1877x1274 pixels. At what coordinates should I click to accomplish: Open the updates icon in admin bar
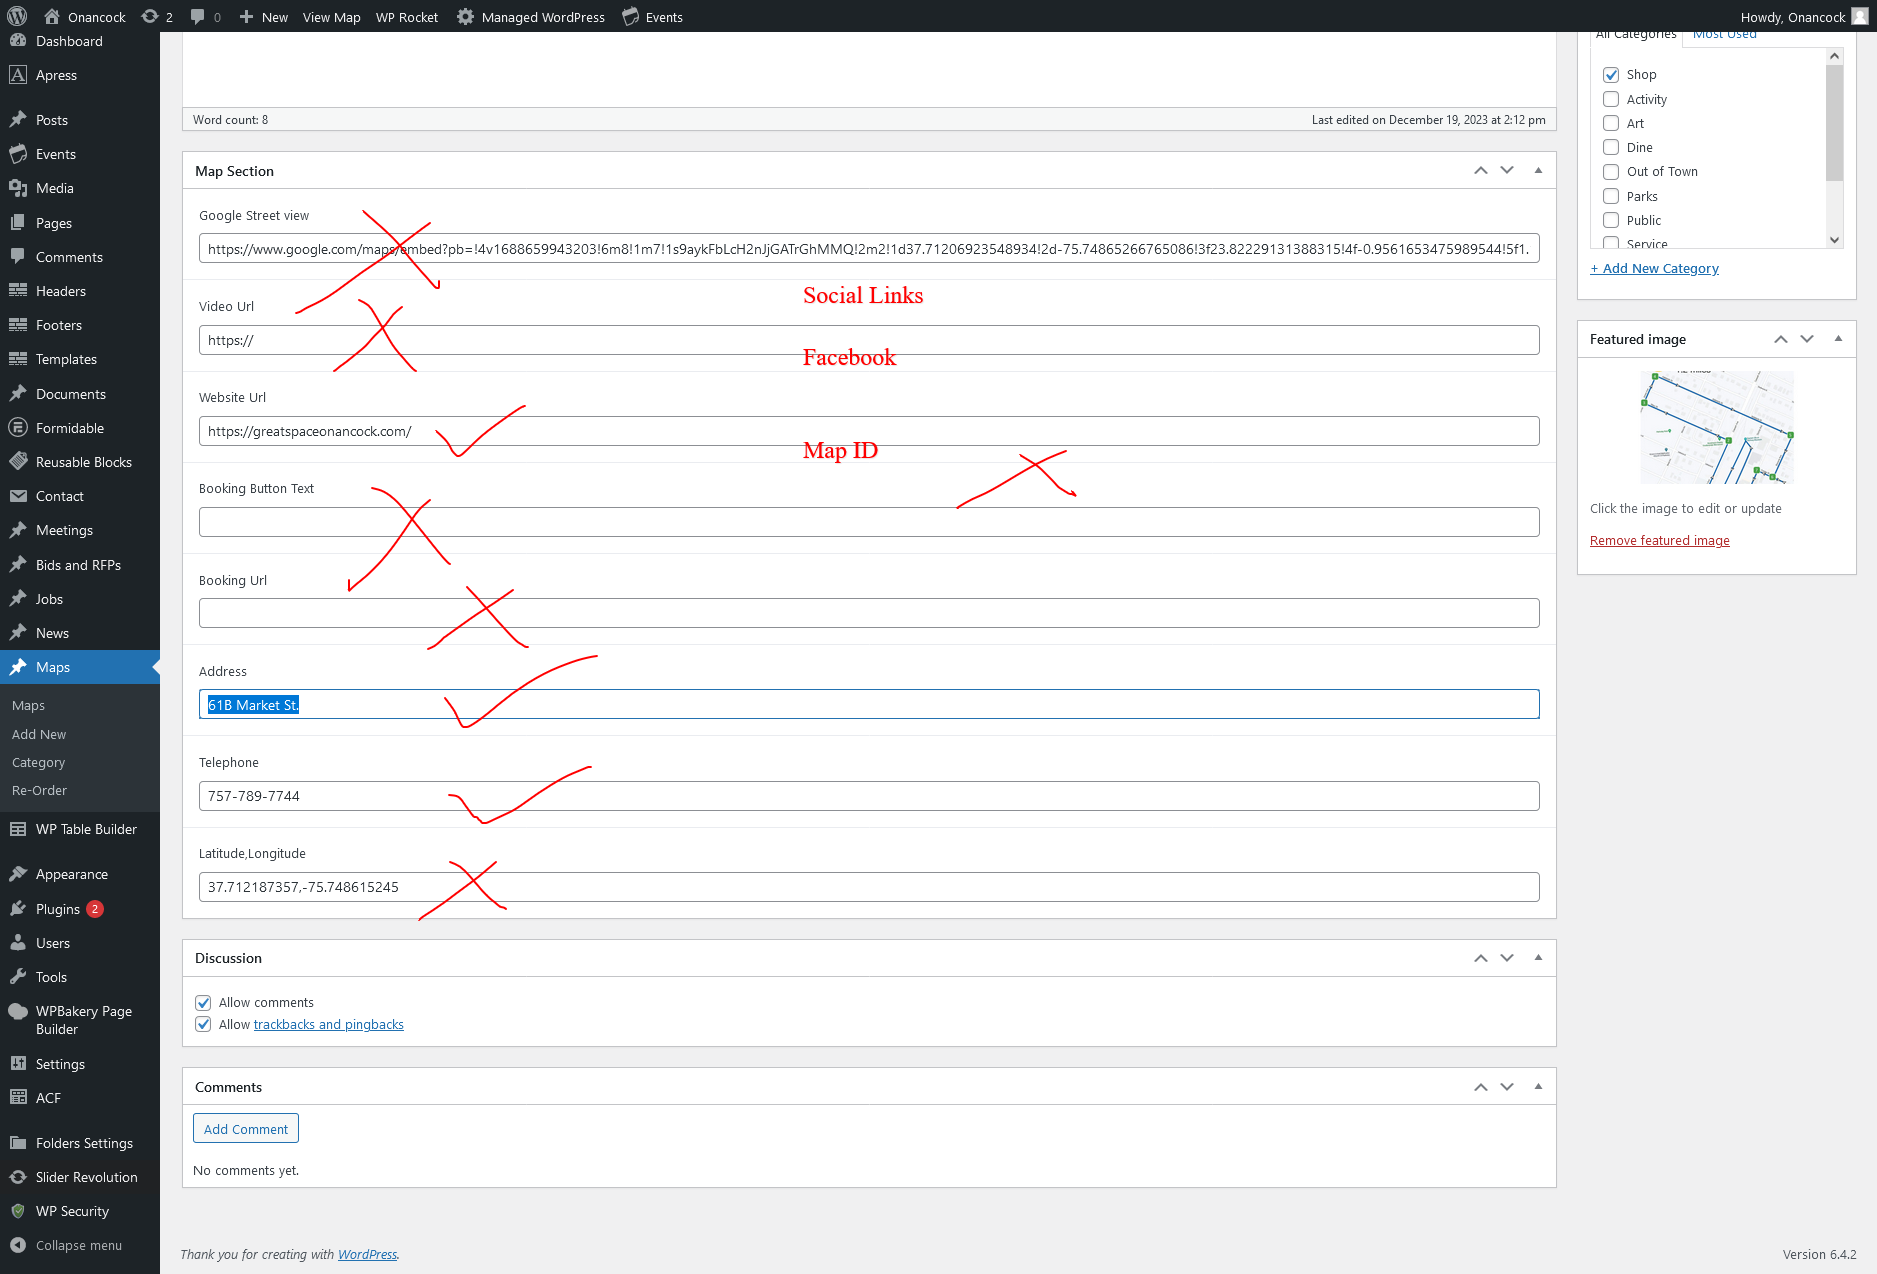150,16
